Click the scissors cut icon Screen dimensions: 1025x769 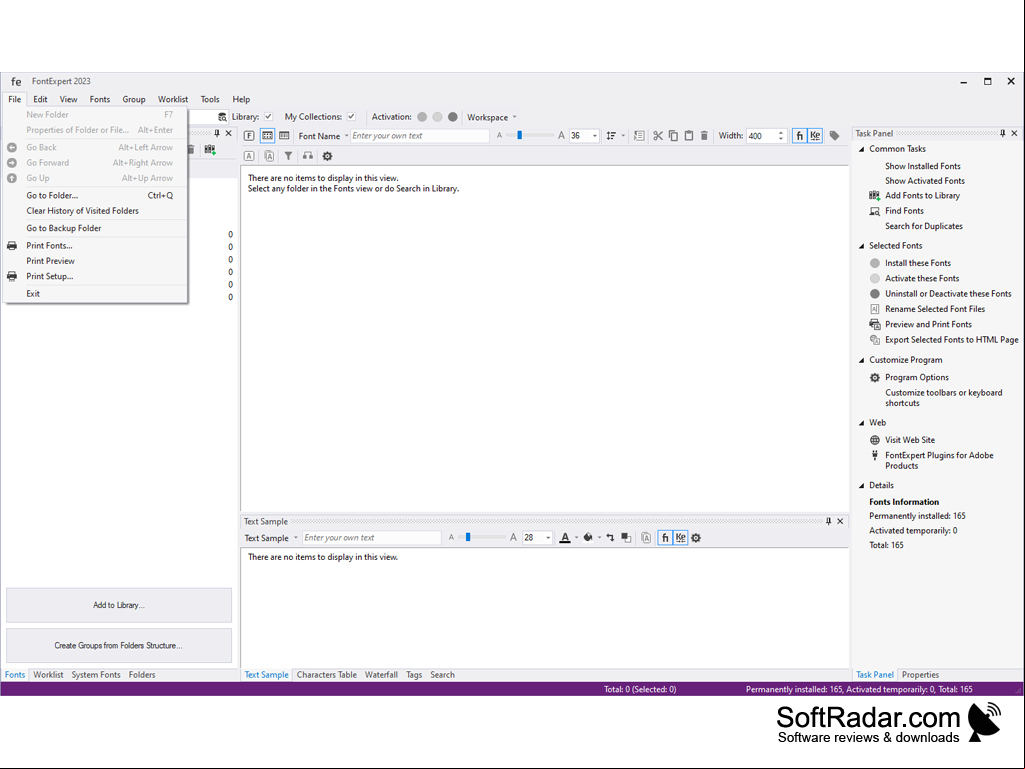tap(658, 135)
